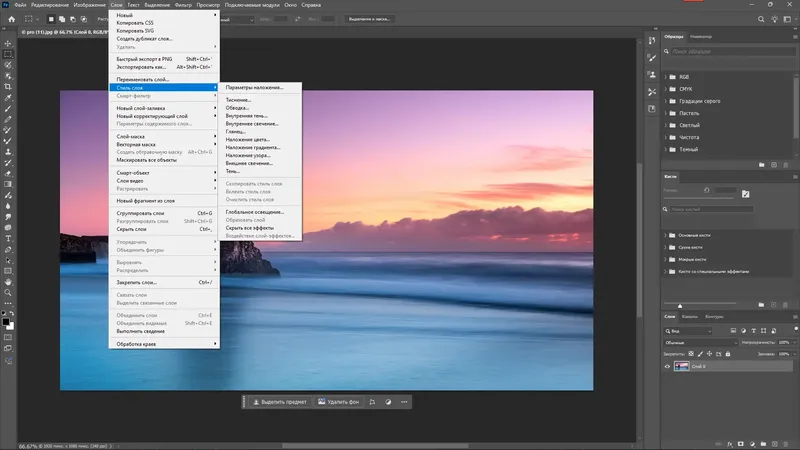Select the Crop tool

(x=8, y=87)
